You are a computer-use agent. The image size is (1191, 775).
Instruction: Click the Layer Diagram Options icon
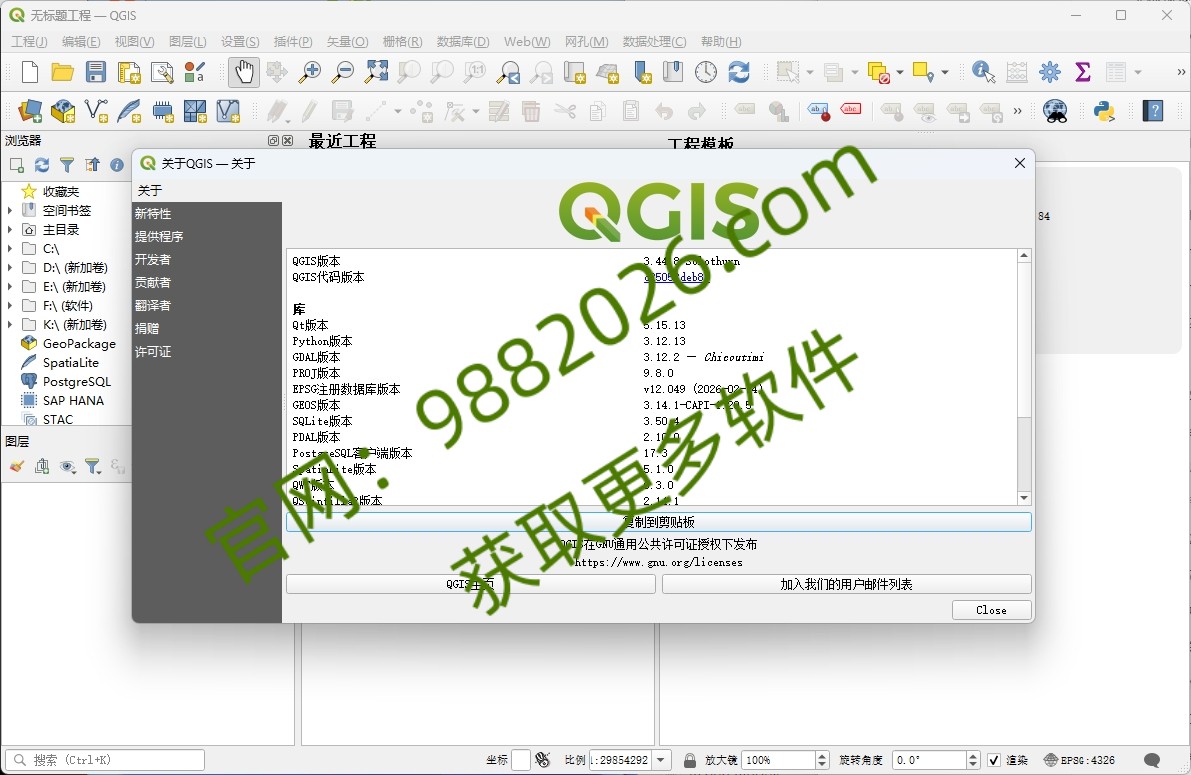[x=779, y=112]
